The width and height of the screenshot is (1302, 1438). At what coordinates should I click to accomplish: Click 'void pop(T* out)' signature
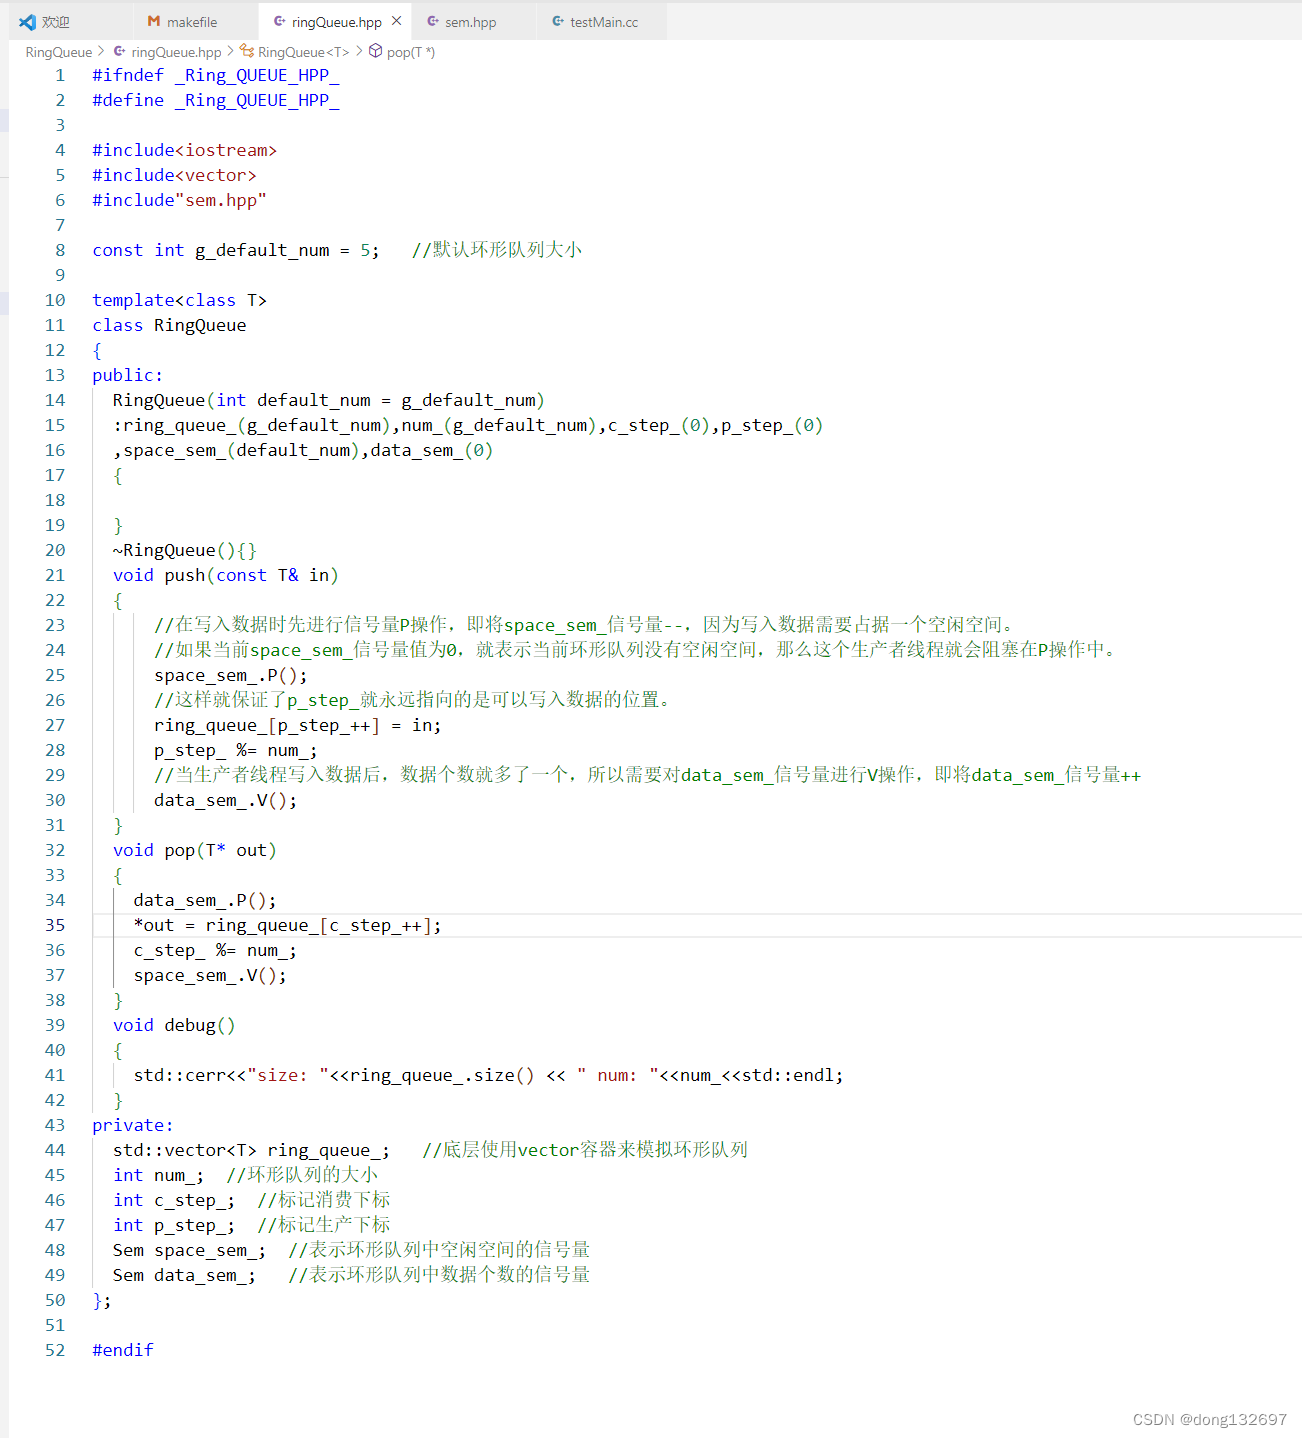tap(195, 850)
